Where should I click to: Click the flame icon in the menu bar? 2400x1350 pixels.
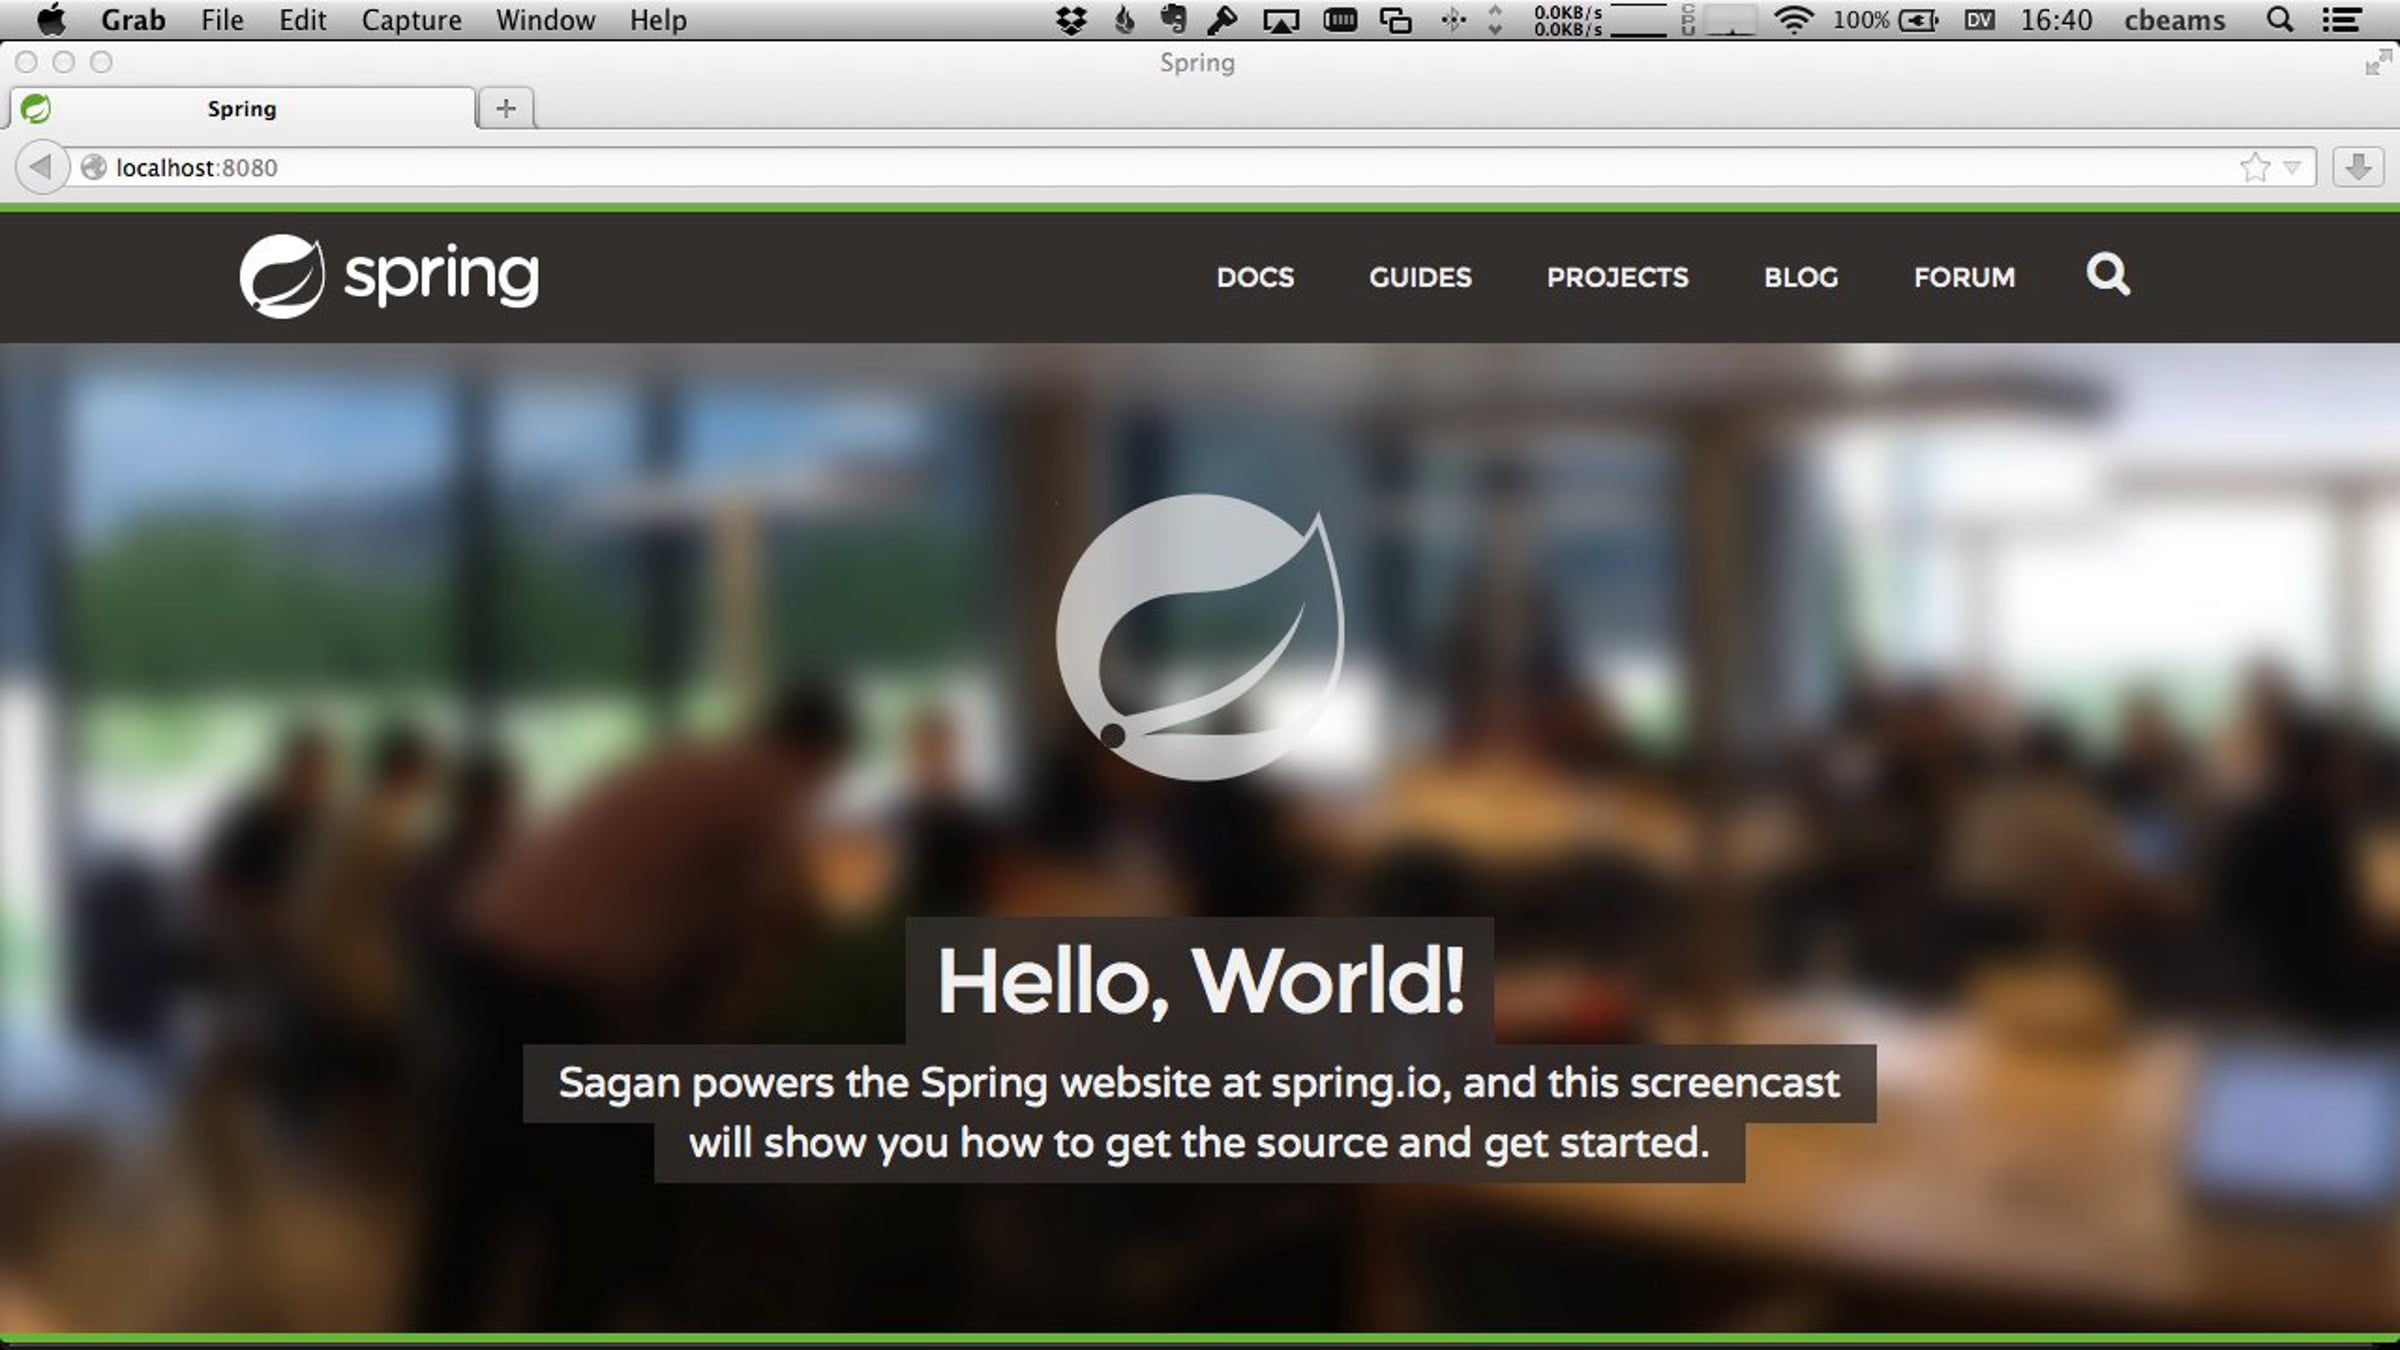[x=1124, y=20]
